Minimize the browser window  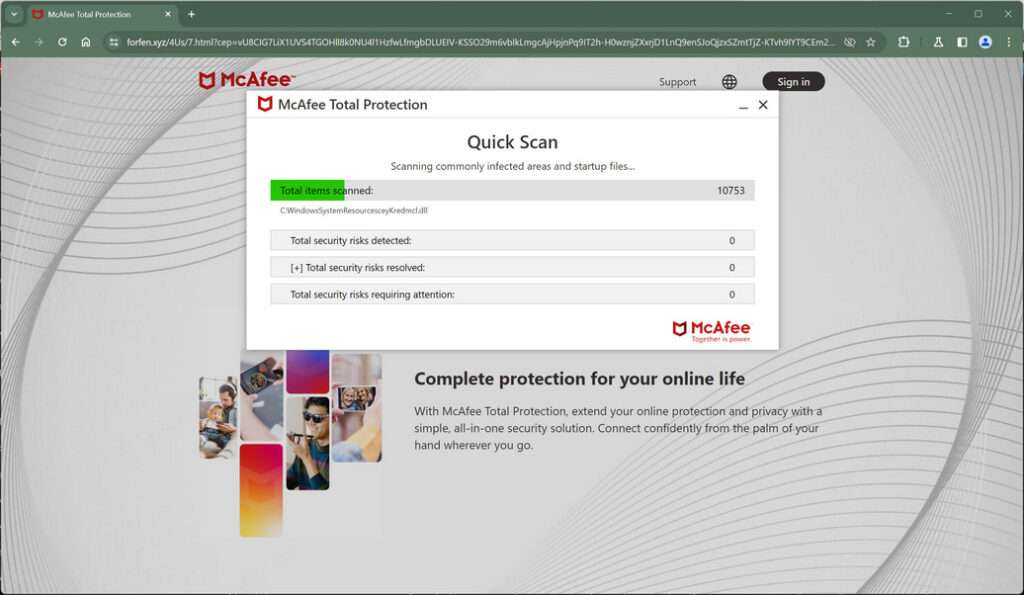point(948,14)
